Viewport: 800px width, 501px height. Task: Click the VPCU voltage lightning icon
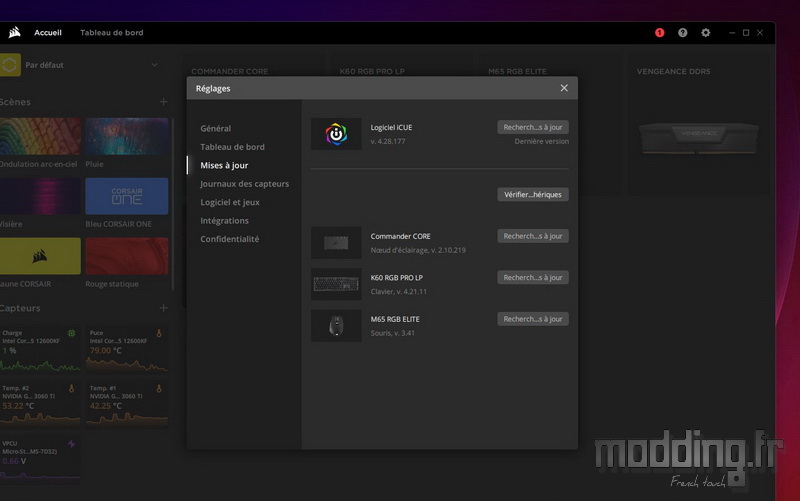(71, 444)
